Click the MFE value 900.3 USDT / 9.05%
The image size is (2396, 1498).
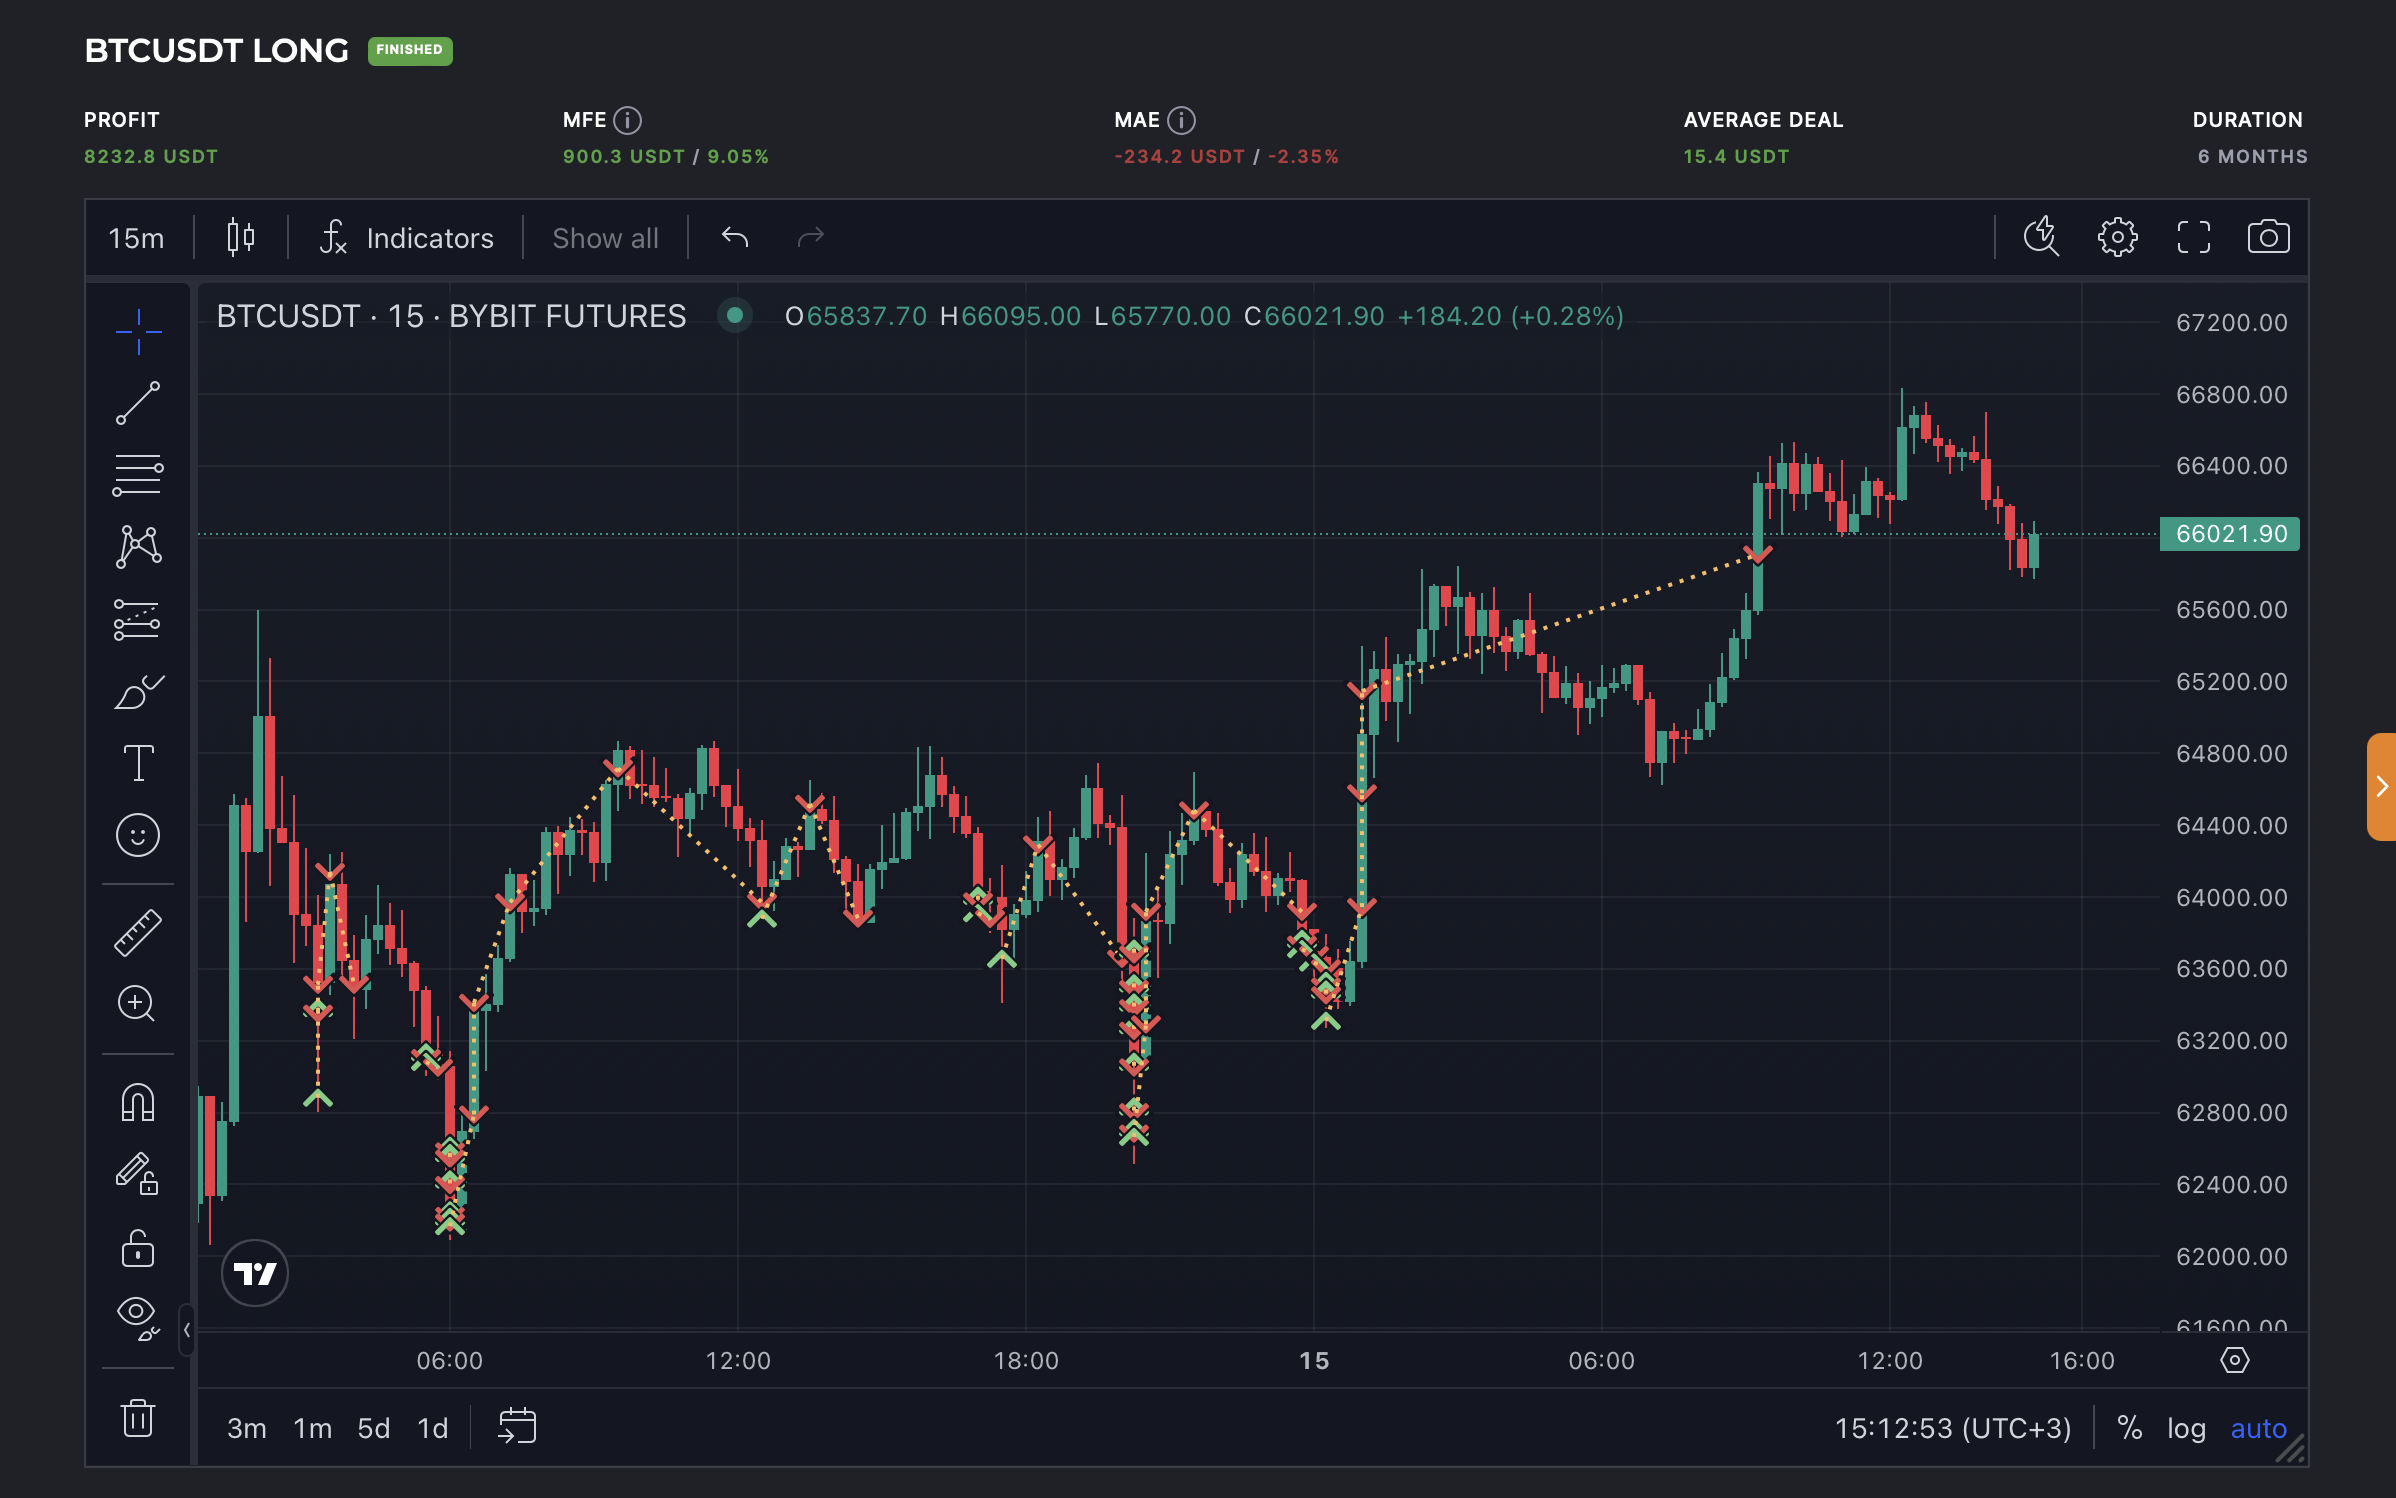click(666, 157)
